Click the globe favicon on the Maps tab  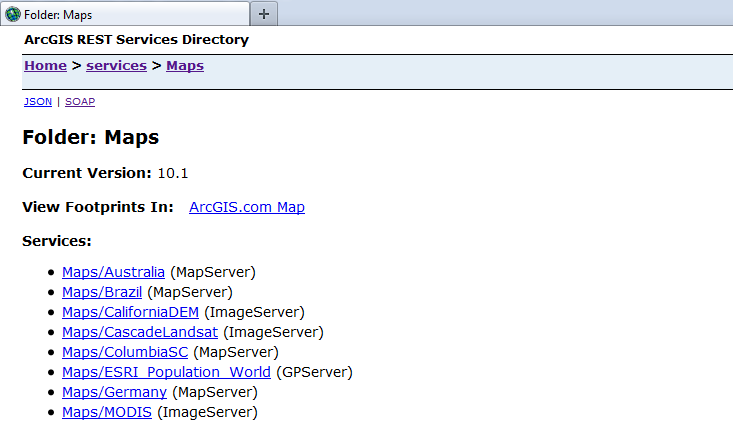(12, 13)
